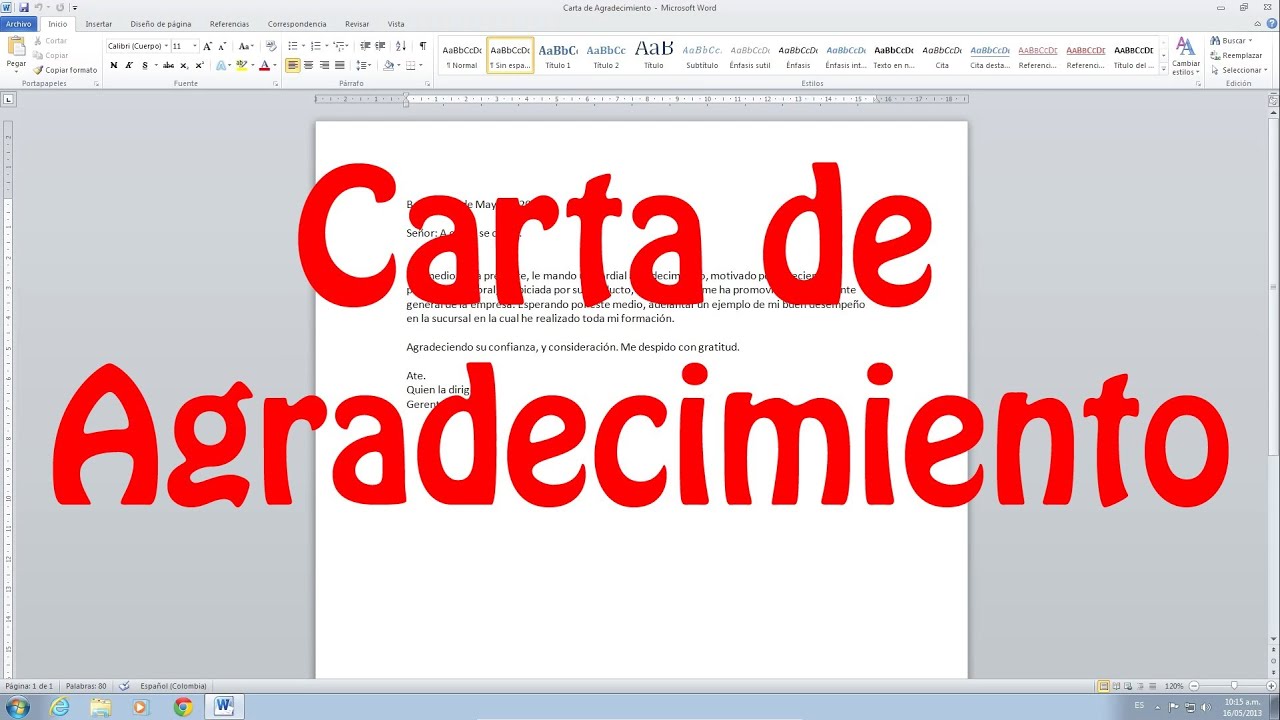Toggle bold with the N button

tap(113, 65)
